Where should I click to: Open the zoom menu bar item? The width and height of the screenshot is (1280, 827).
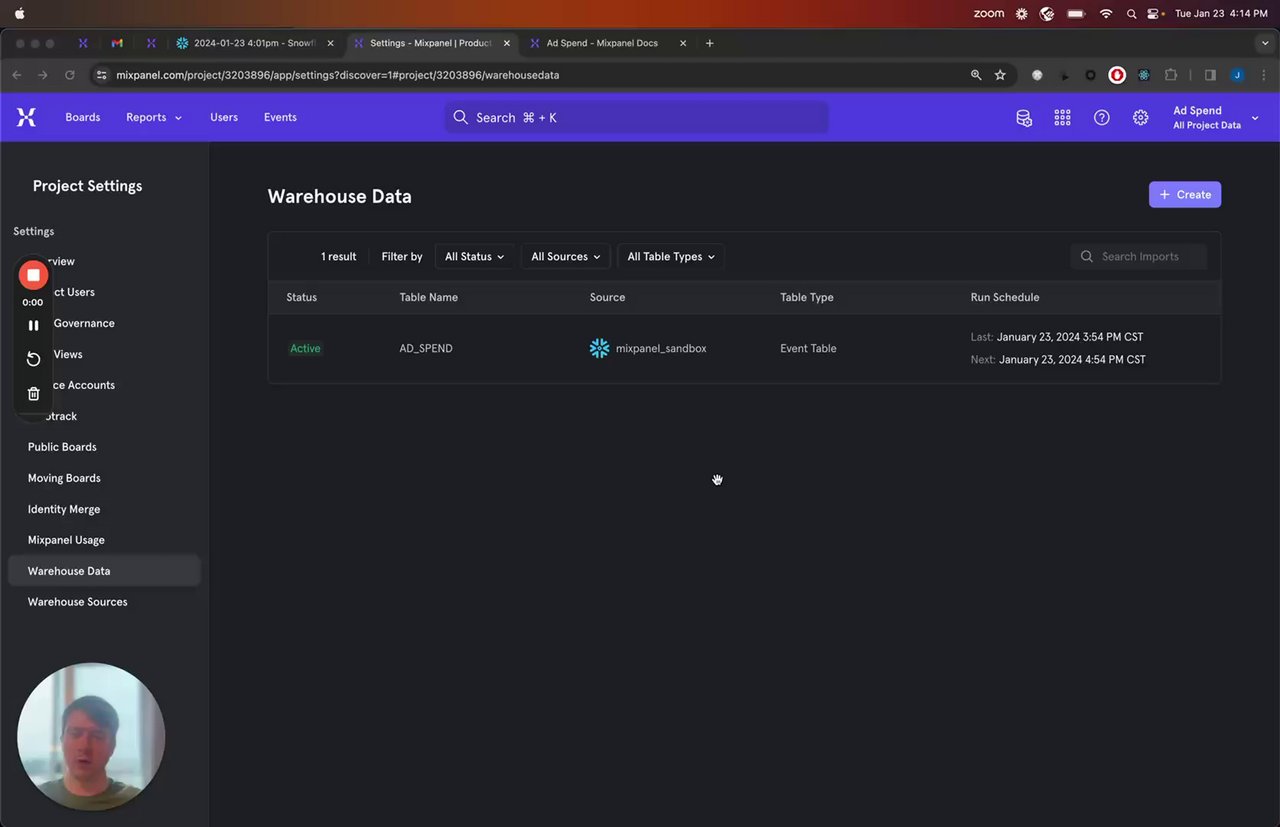988,13
